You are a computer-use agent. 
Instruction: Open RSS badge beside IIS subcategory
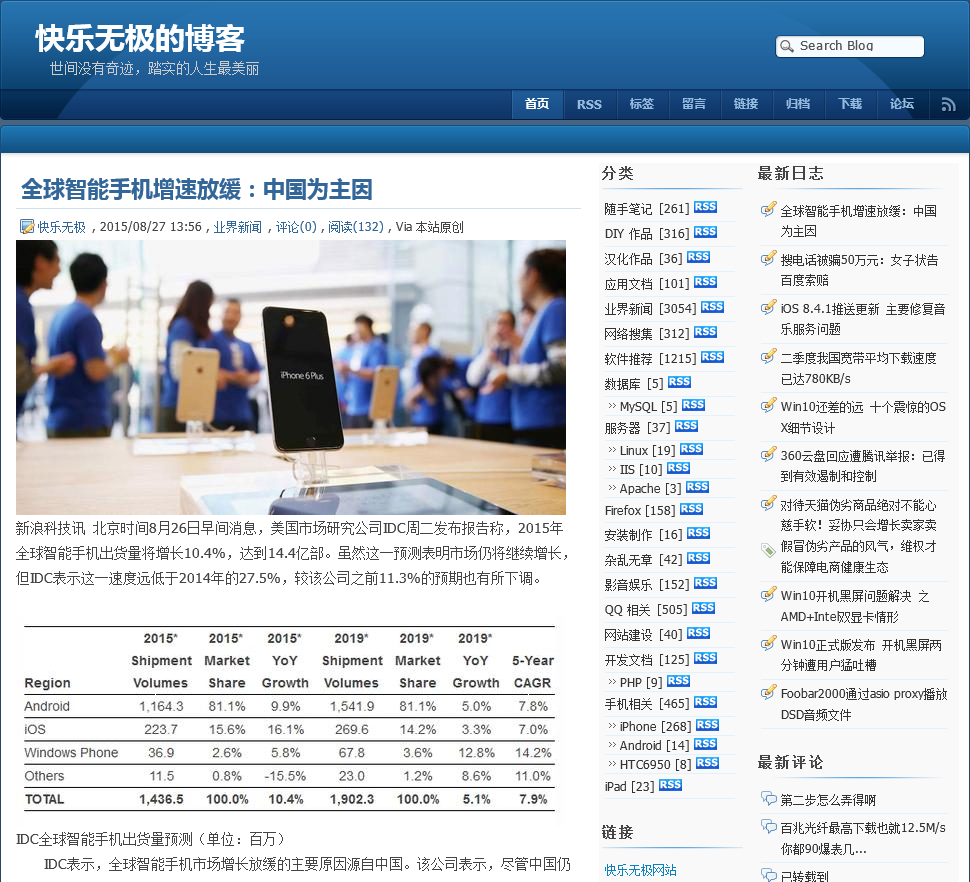tap(678, 468)
